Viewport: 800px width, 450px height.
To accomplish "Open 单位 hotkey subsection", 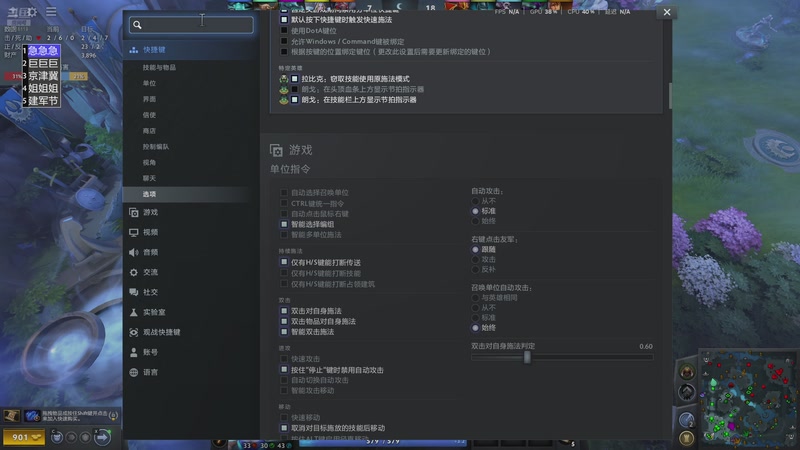I will click(149, 83).
